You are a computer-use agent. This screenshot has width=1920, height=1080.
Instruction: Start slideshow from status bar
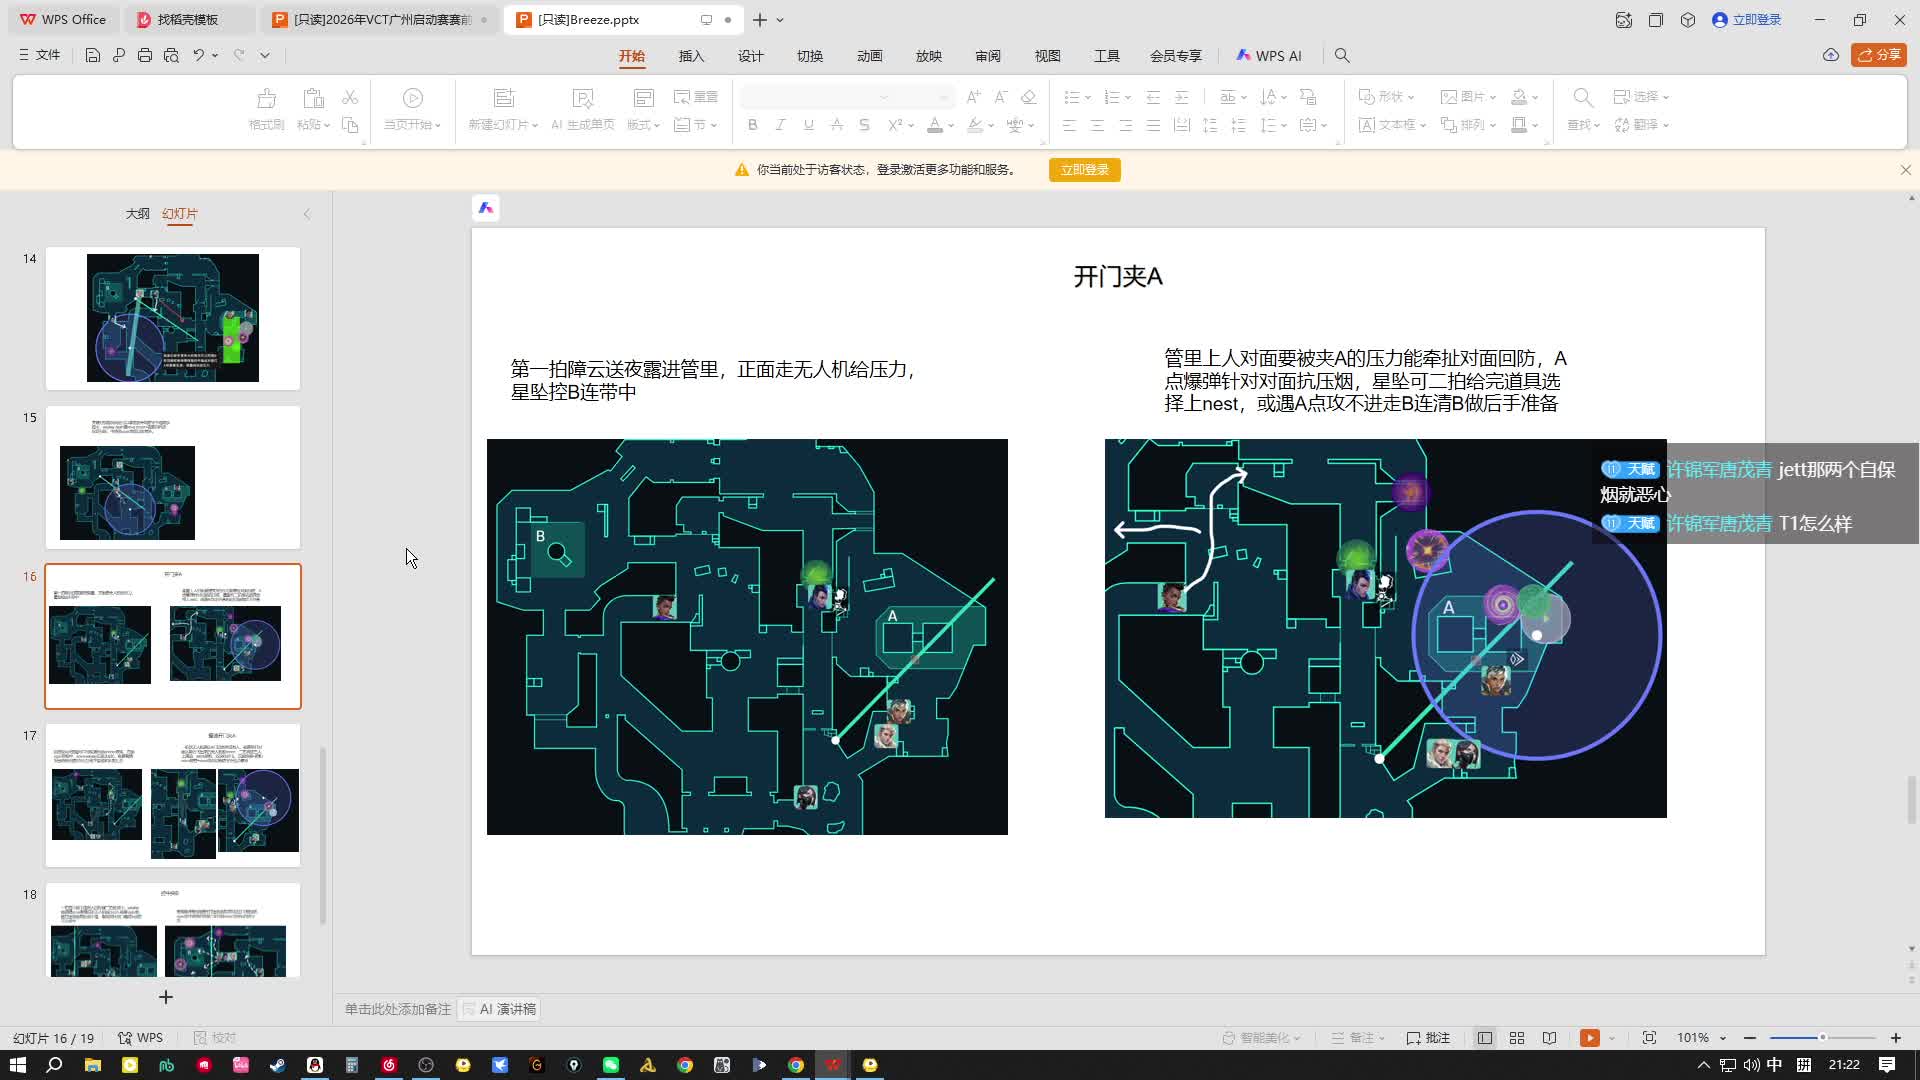click(x=1589, y=1038)
